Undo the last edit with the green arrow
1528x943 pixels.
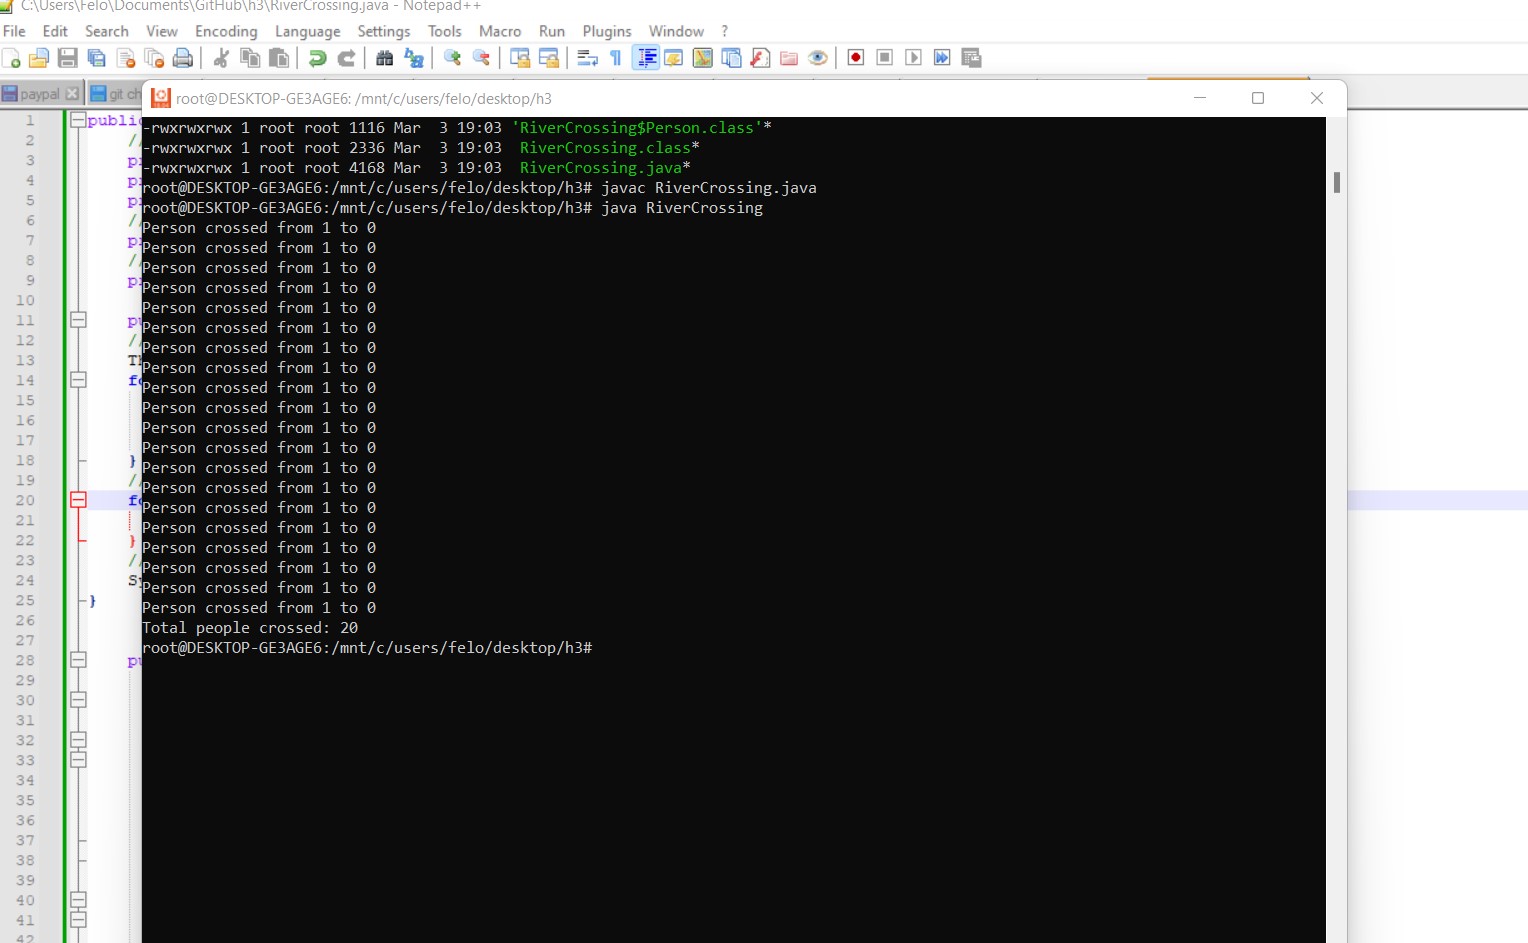317,58
